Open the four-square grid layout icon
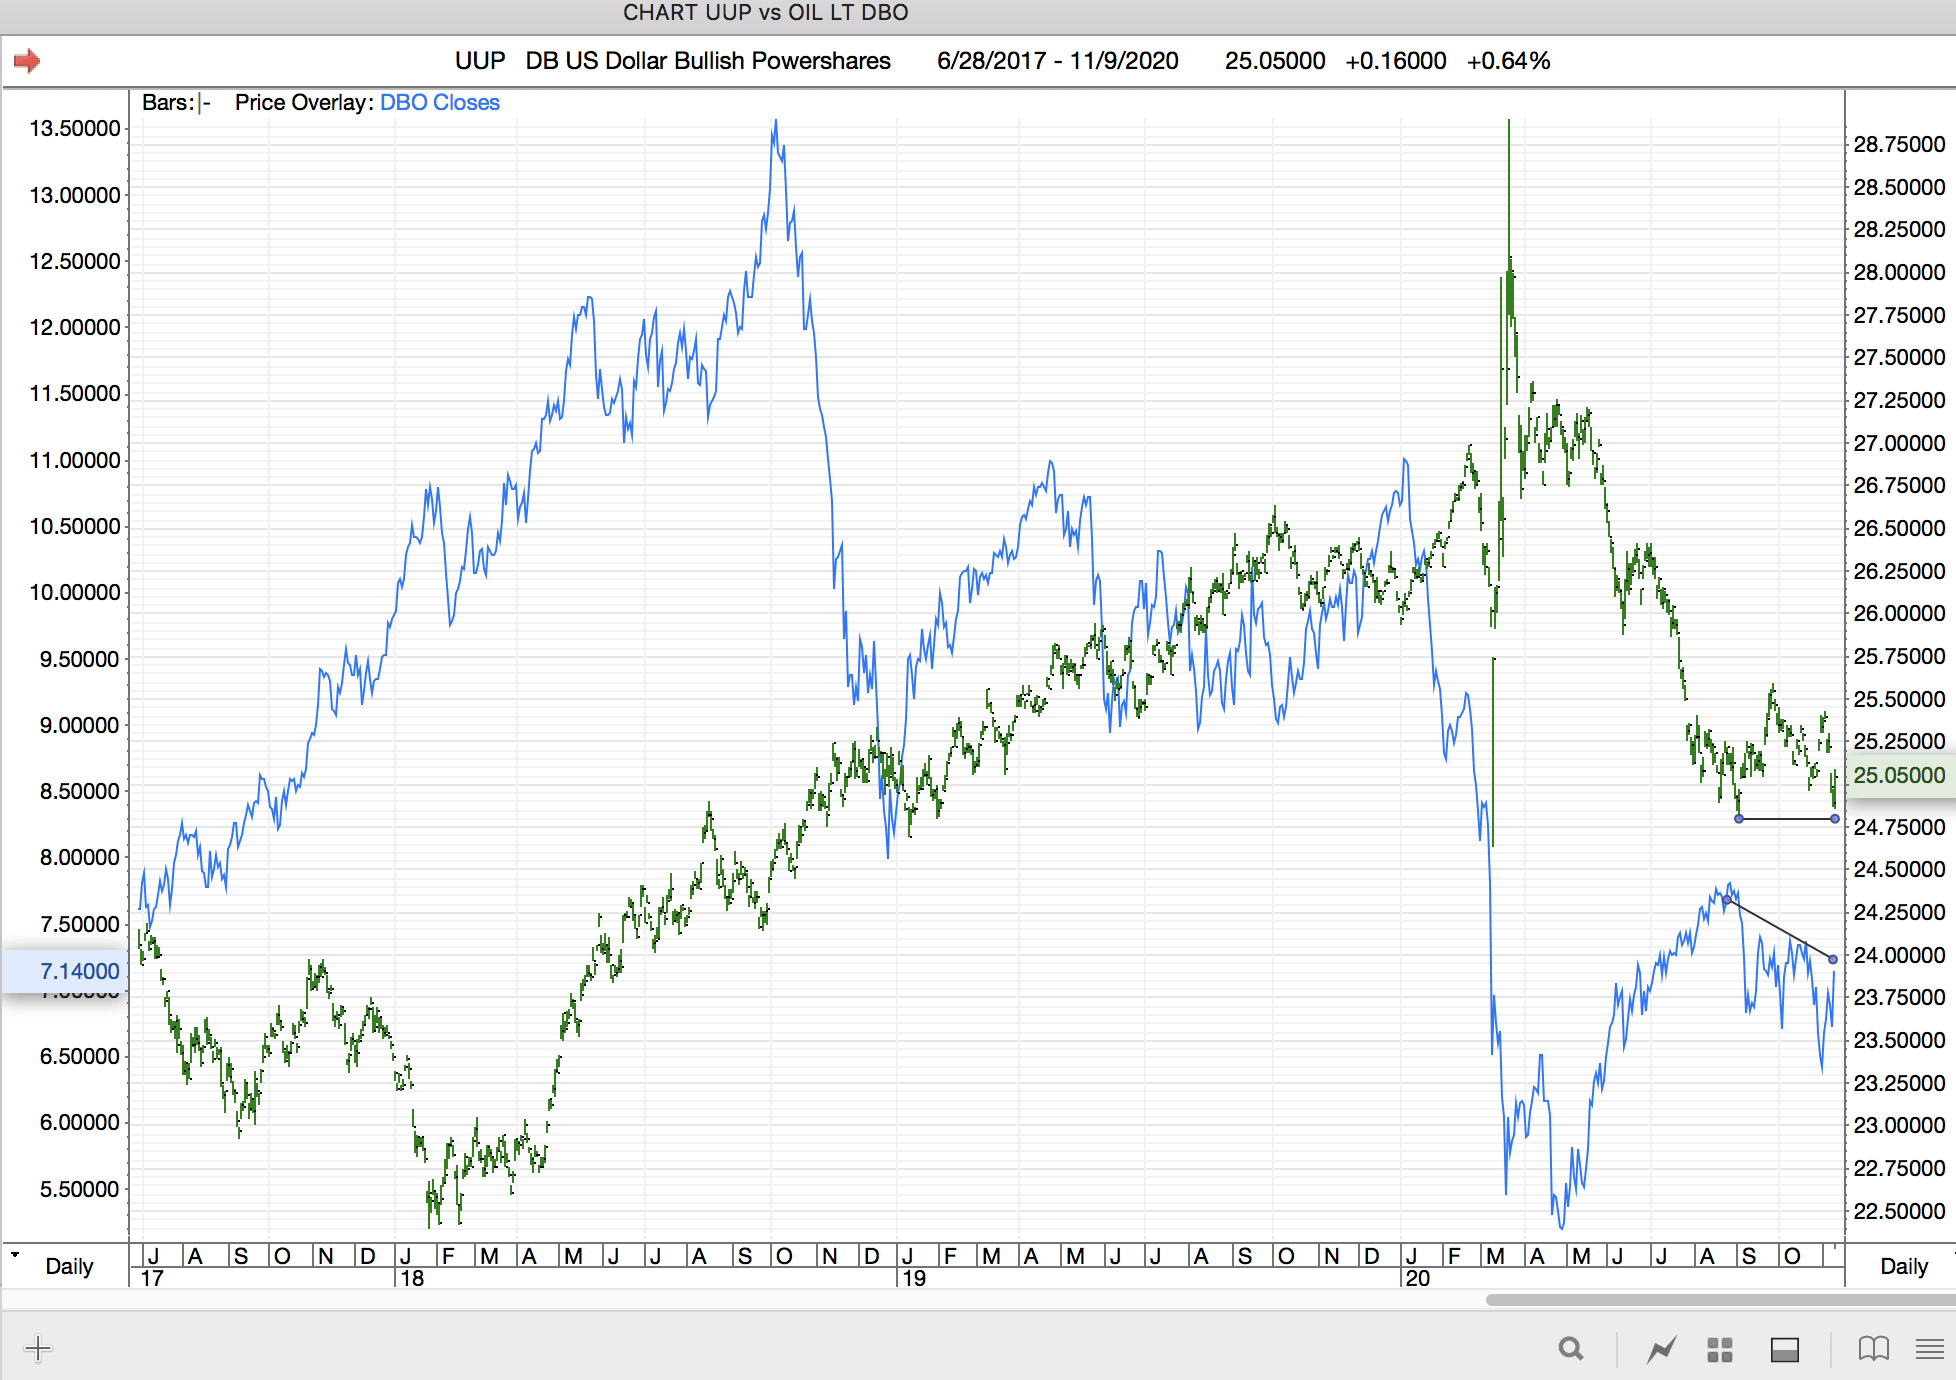 (1720, 1349)
